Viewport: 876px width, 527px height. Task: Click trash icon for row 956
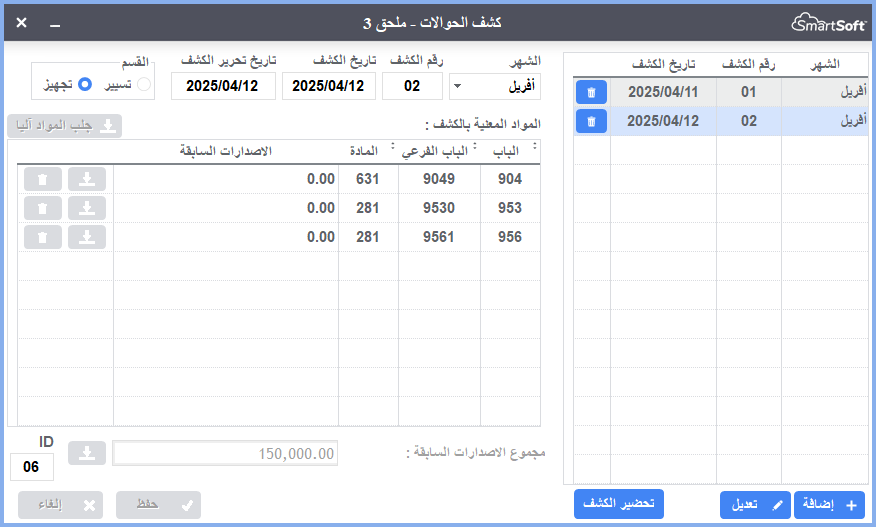(42, 237)
